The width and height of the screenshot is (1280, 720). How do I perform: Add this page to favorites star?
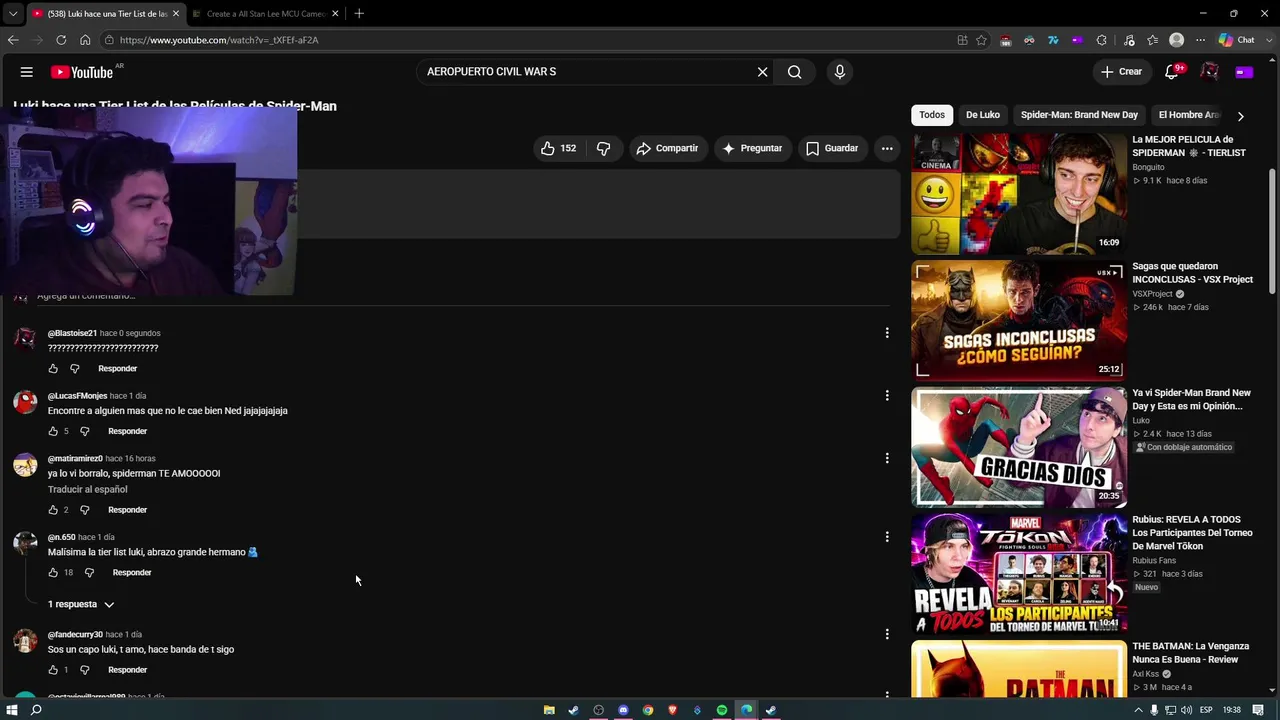[982, 40]
